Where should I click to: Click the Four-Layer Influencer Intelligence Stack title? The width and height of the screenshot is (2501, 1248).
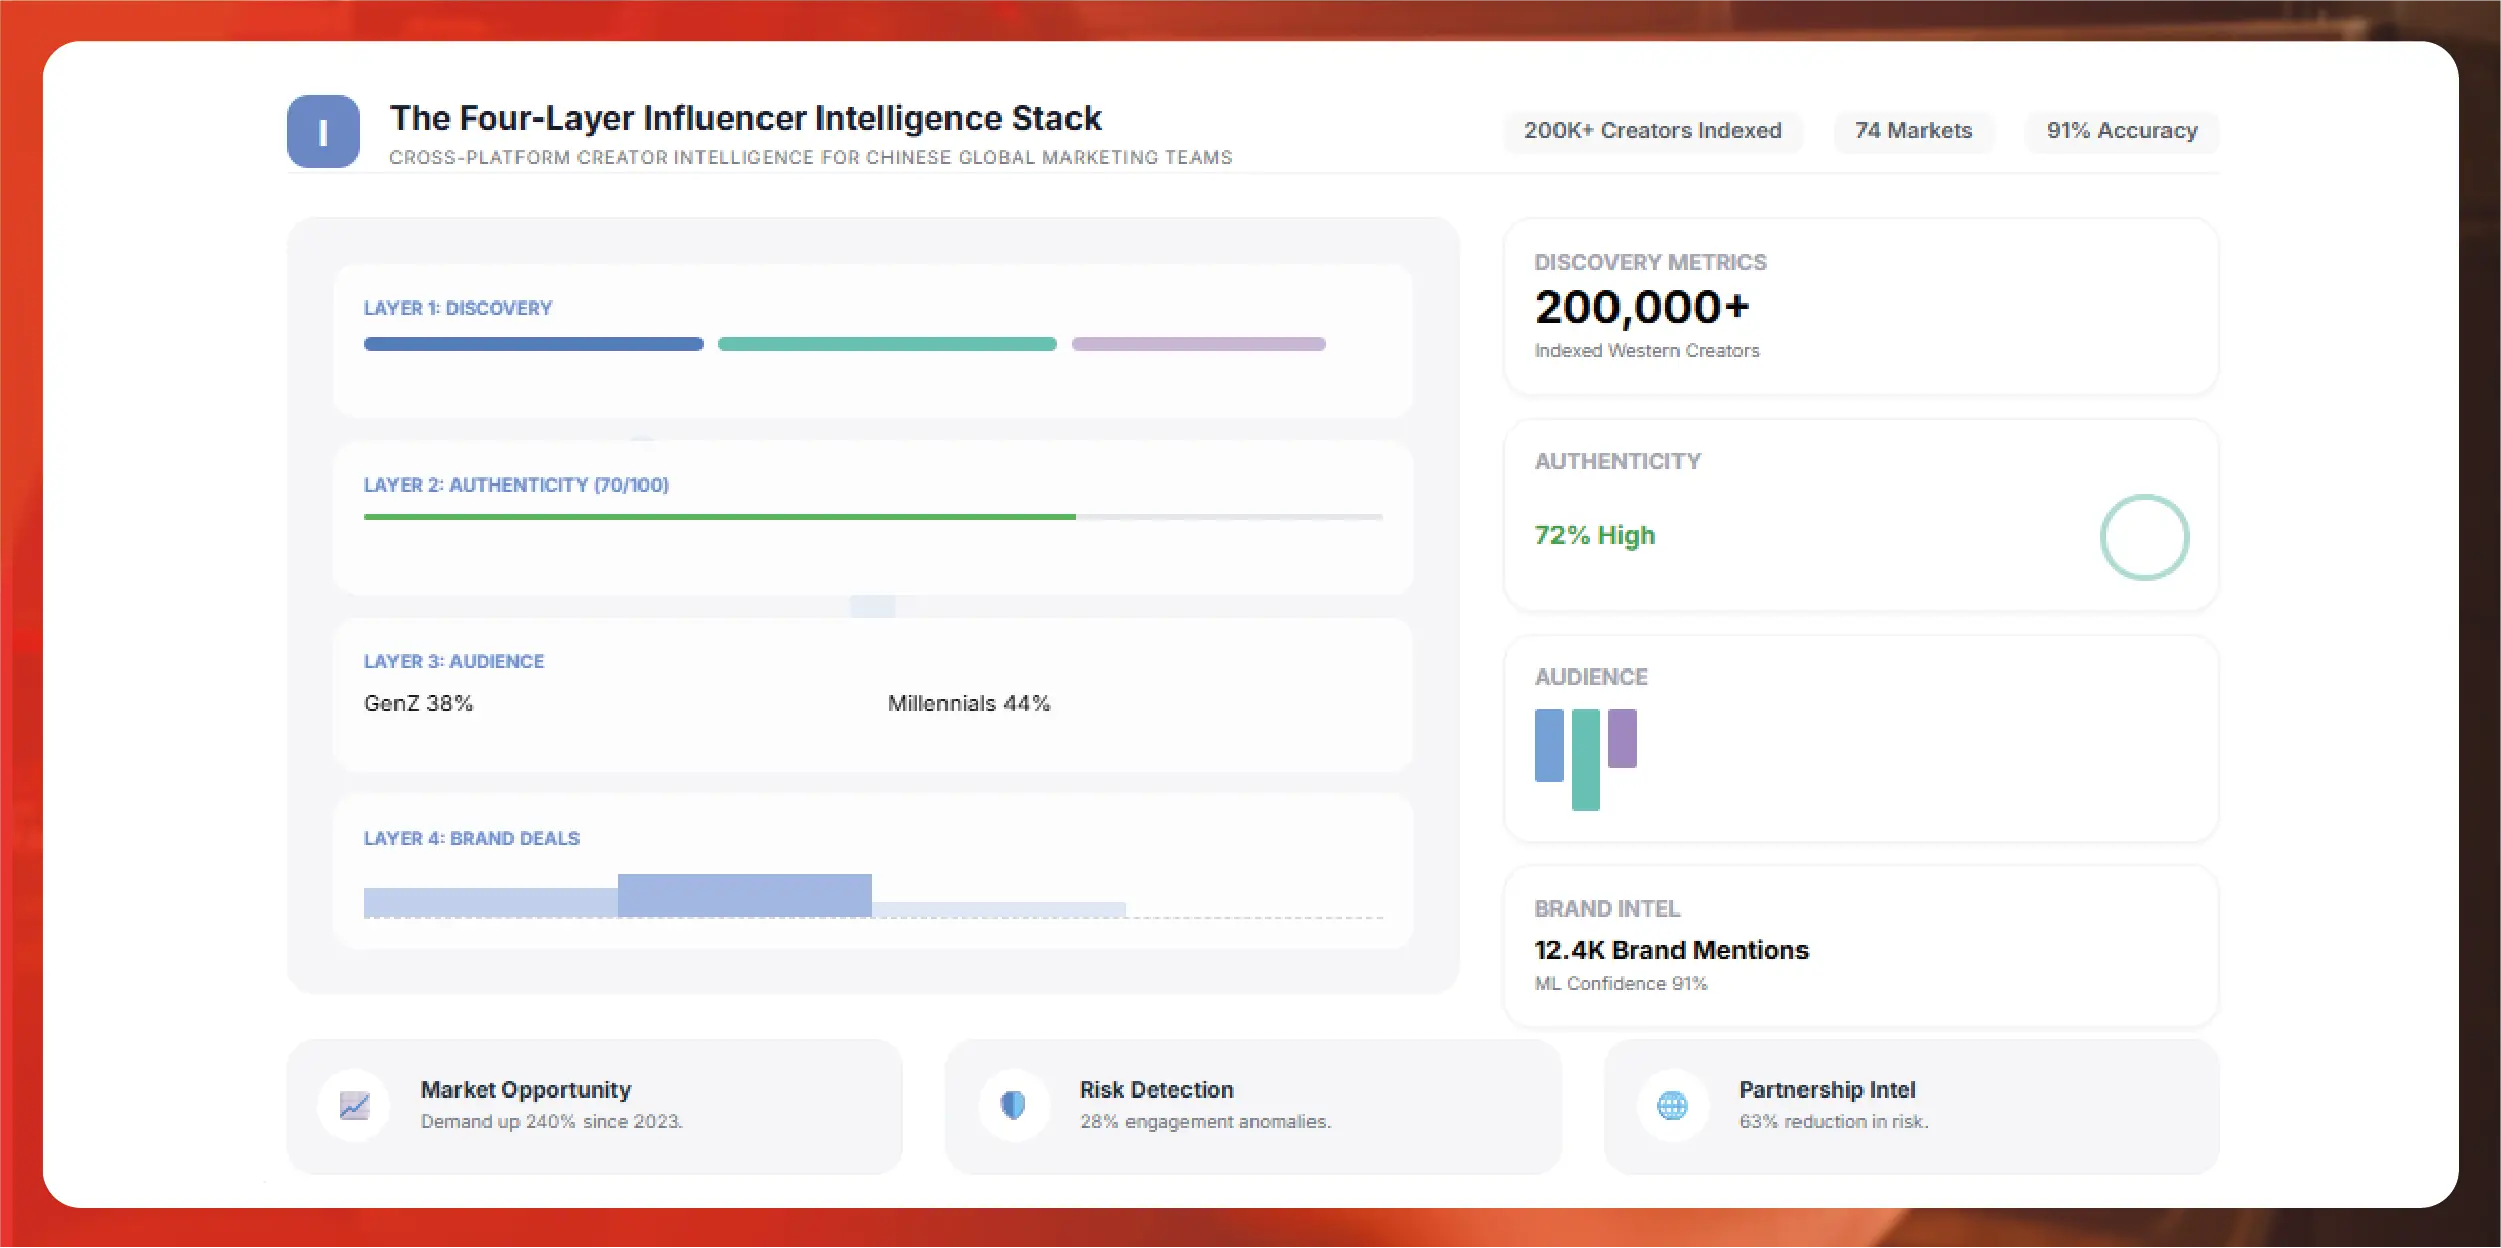[746, 118]
